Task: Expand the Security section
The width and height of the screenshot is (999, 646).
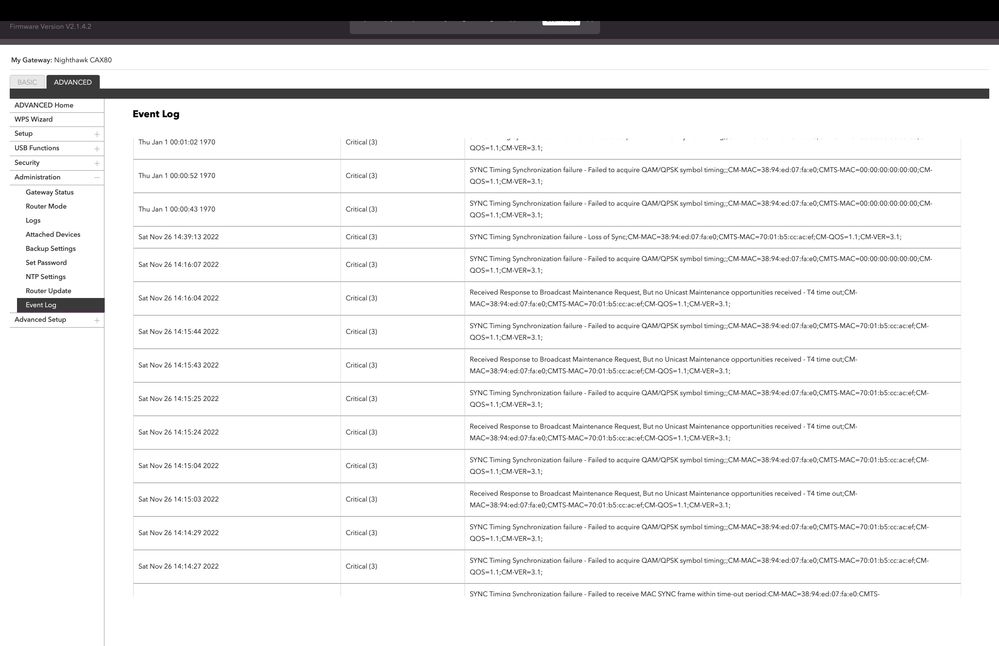Action: pyautogui.click(x=97, y=163)
